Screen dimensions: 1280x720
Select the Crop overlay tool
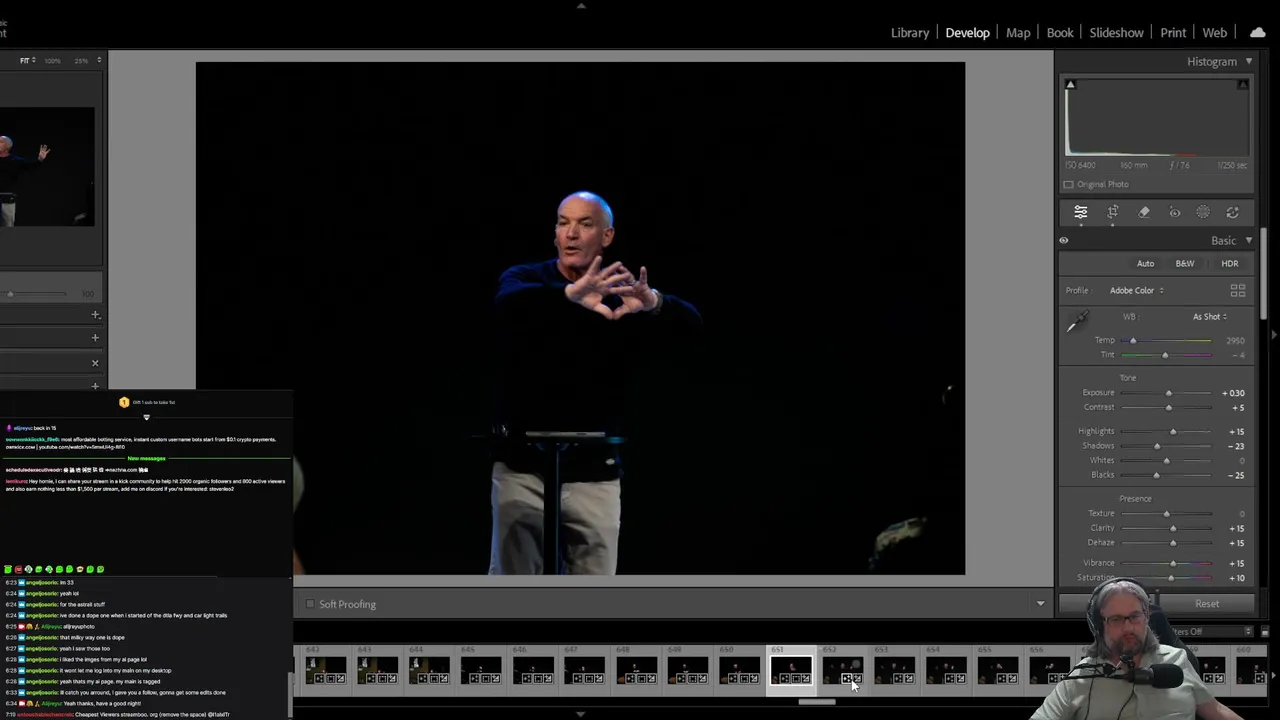tap(1113, 212)
